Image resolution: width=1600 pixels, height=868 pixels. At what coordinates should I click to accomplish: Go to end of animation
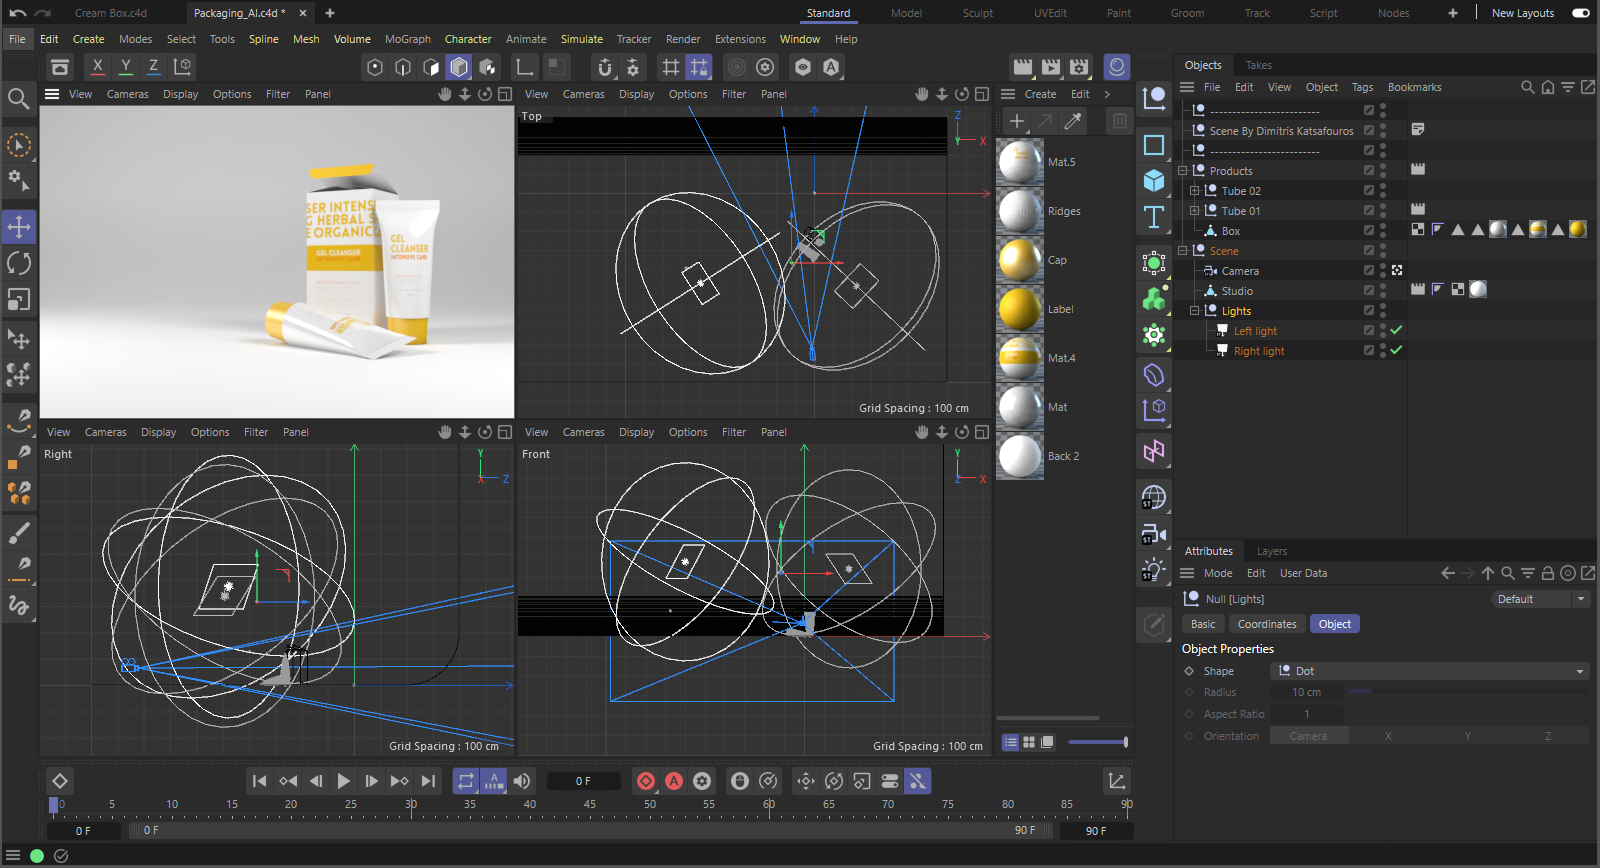pos(428,781)
